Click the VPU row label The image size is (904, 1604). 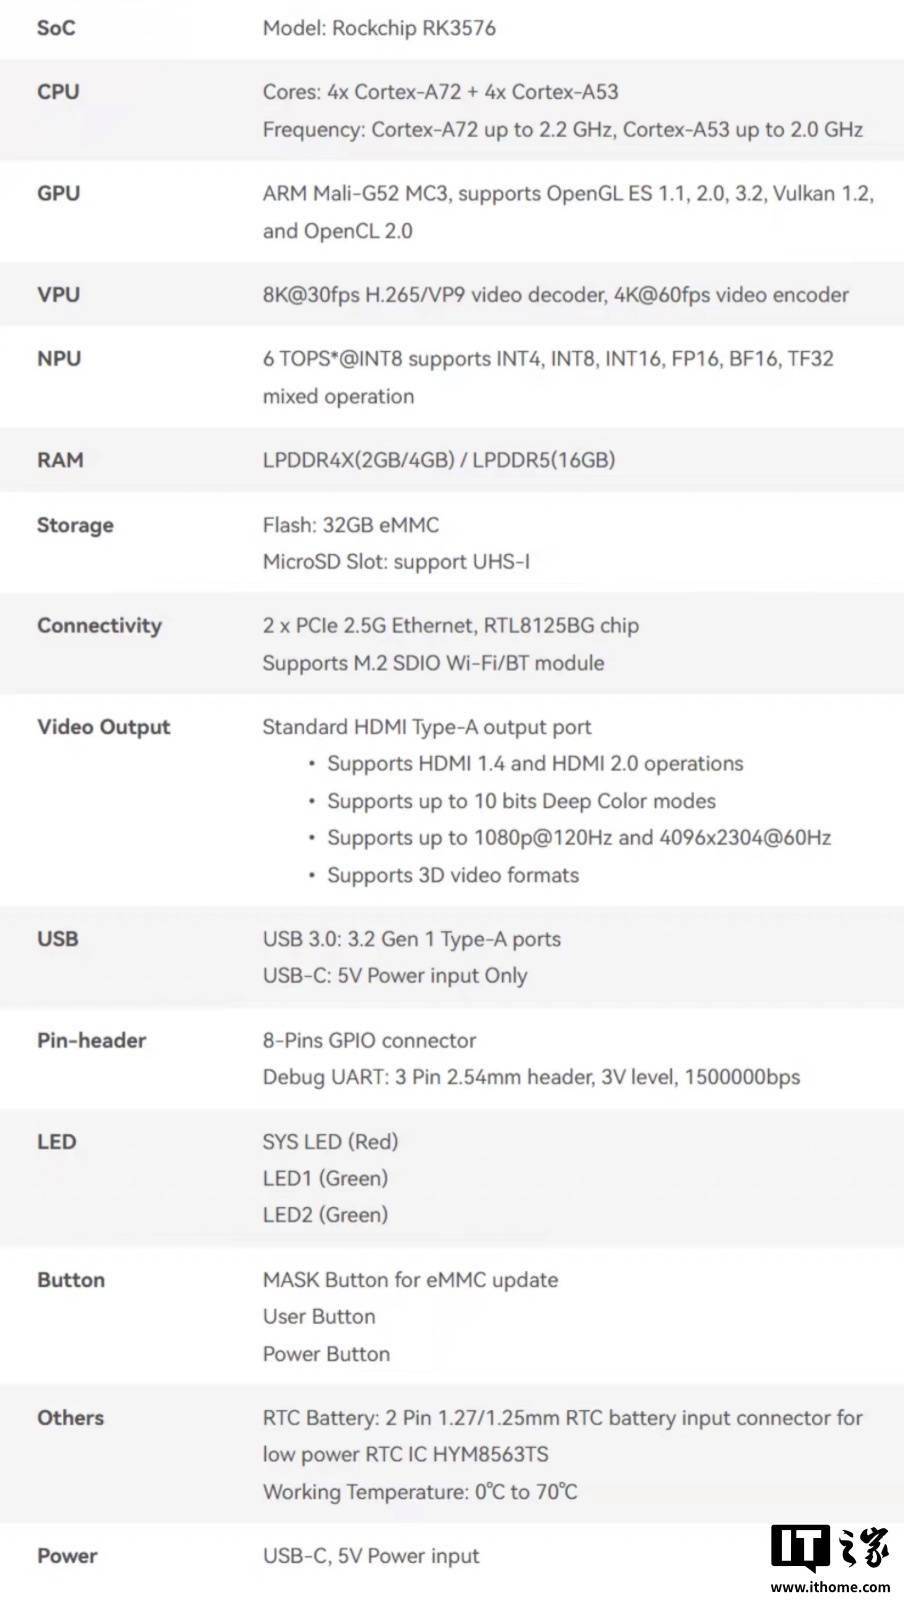(58, 295)
